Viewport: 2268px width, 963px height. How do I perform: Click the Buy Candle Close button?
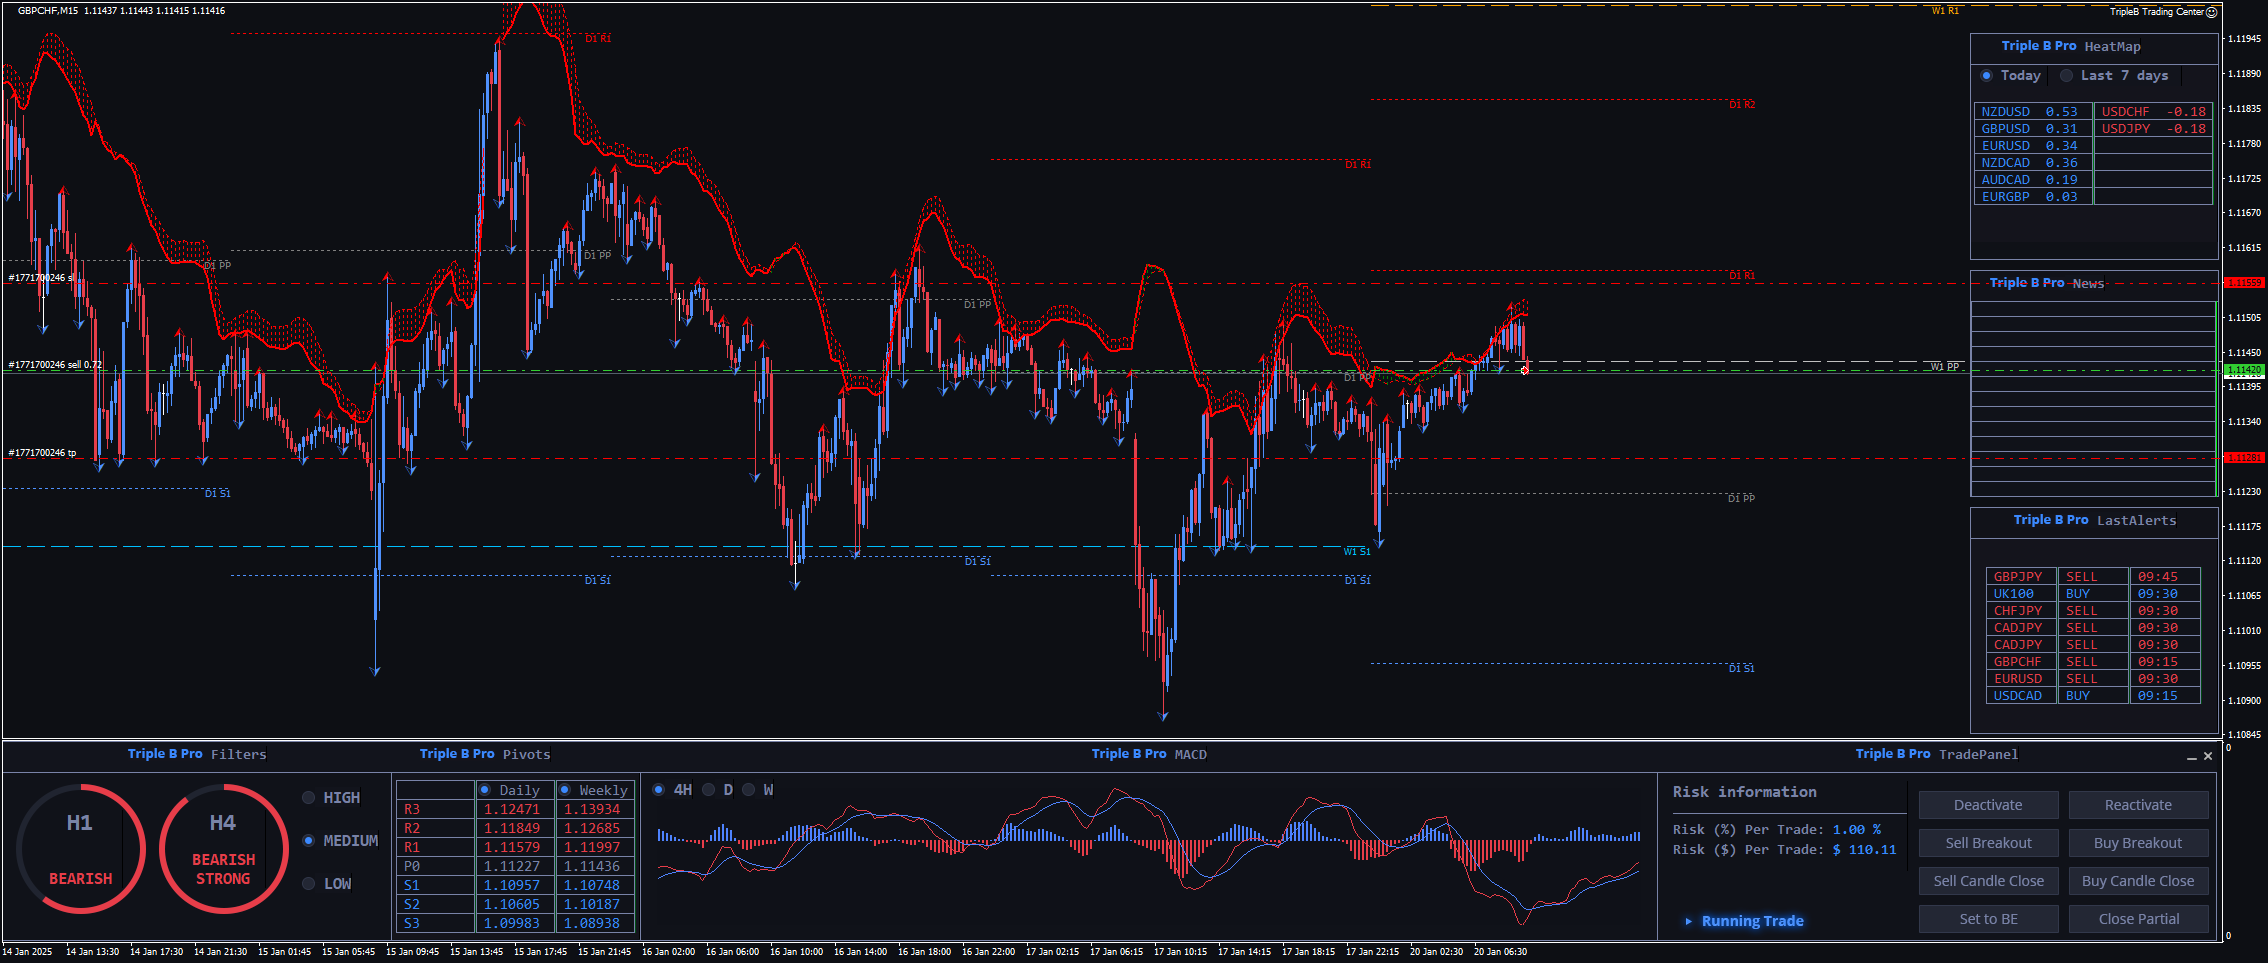pos(2138,881)
